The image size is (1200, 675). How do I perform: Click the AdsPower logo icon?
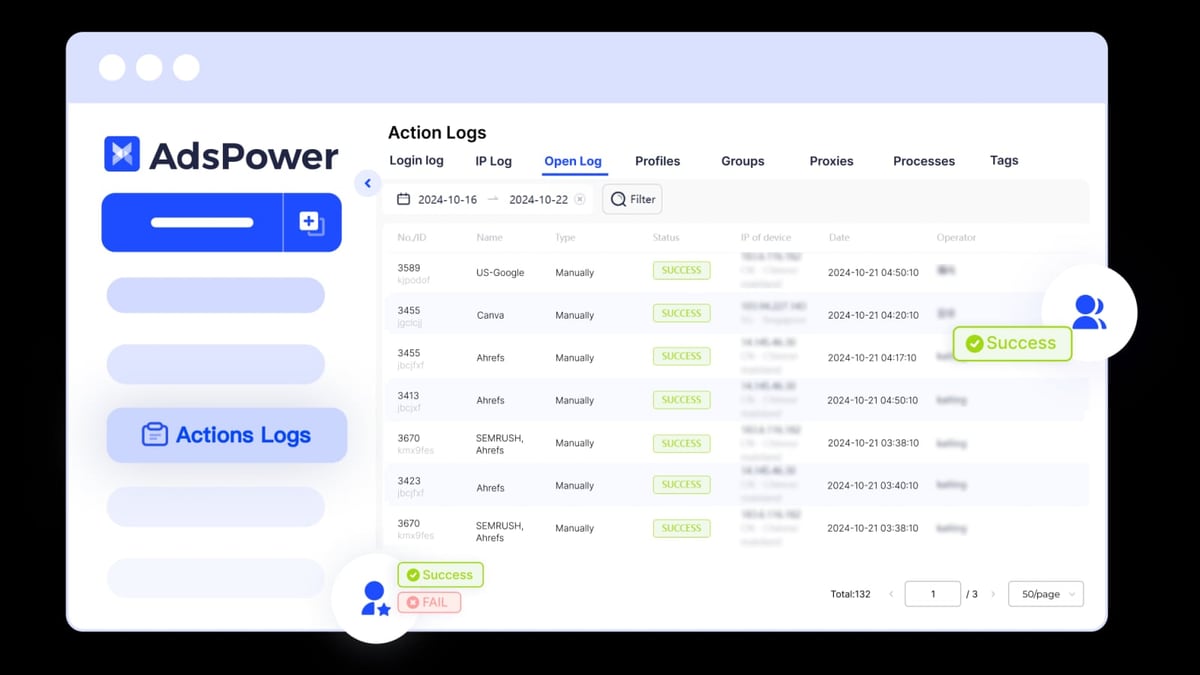(122, 154)
